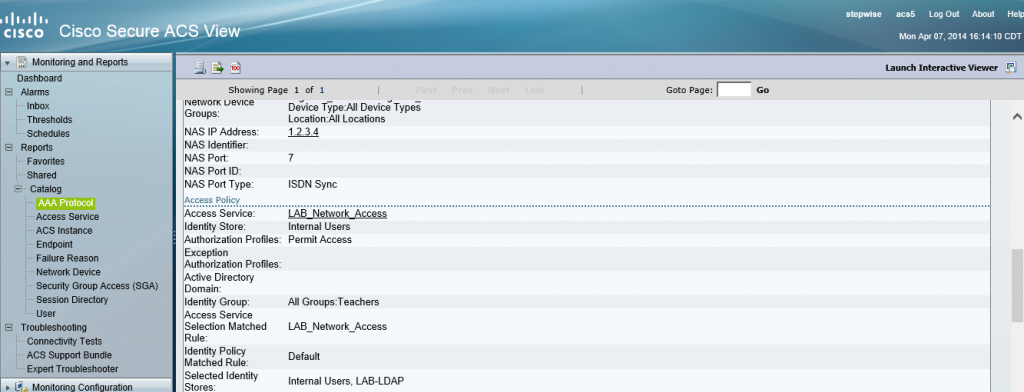1024x392 pixels.
Task: Select Access Service in Catalog
Action: (68, 216)
